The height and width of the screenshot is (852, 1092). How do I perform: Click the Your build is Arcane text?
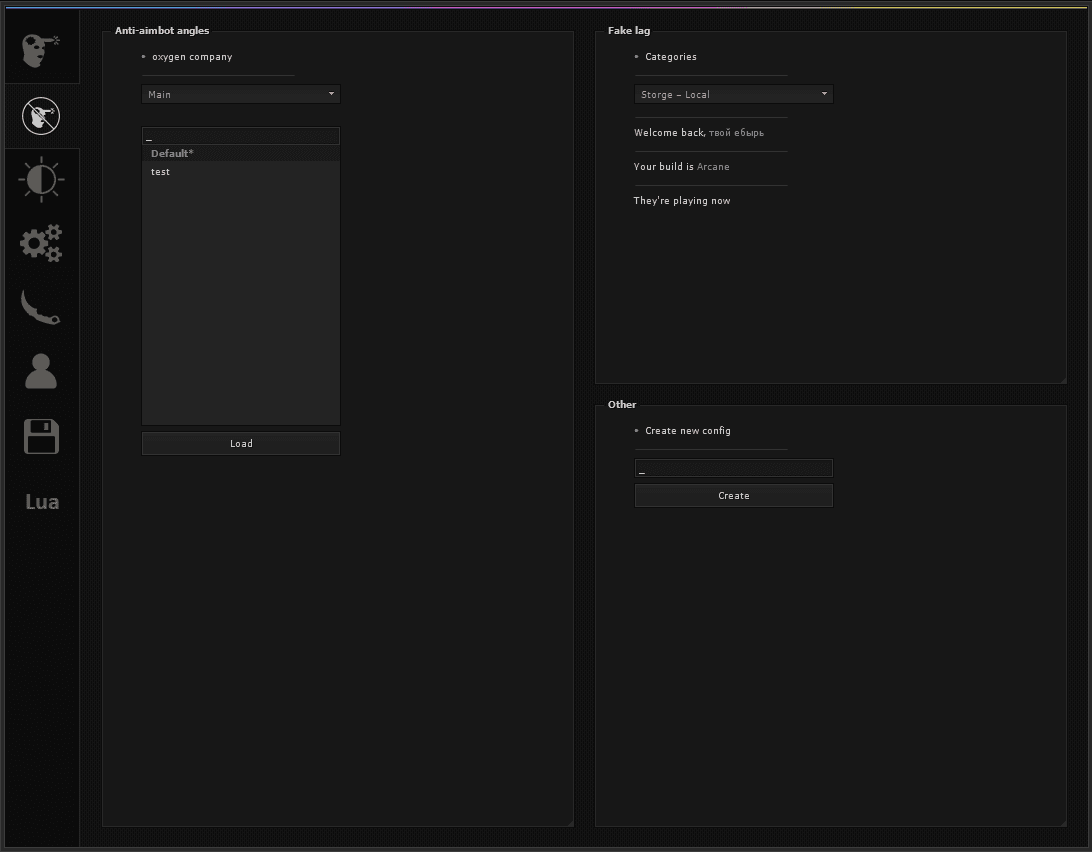tap(682, 166)
